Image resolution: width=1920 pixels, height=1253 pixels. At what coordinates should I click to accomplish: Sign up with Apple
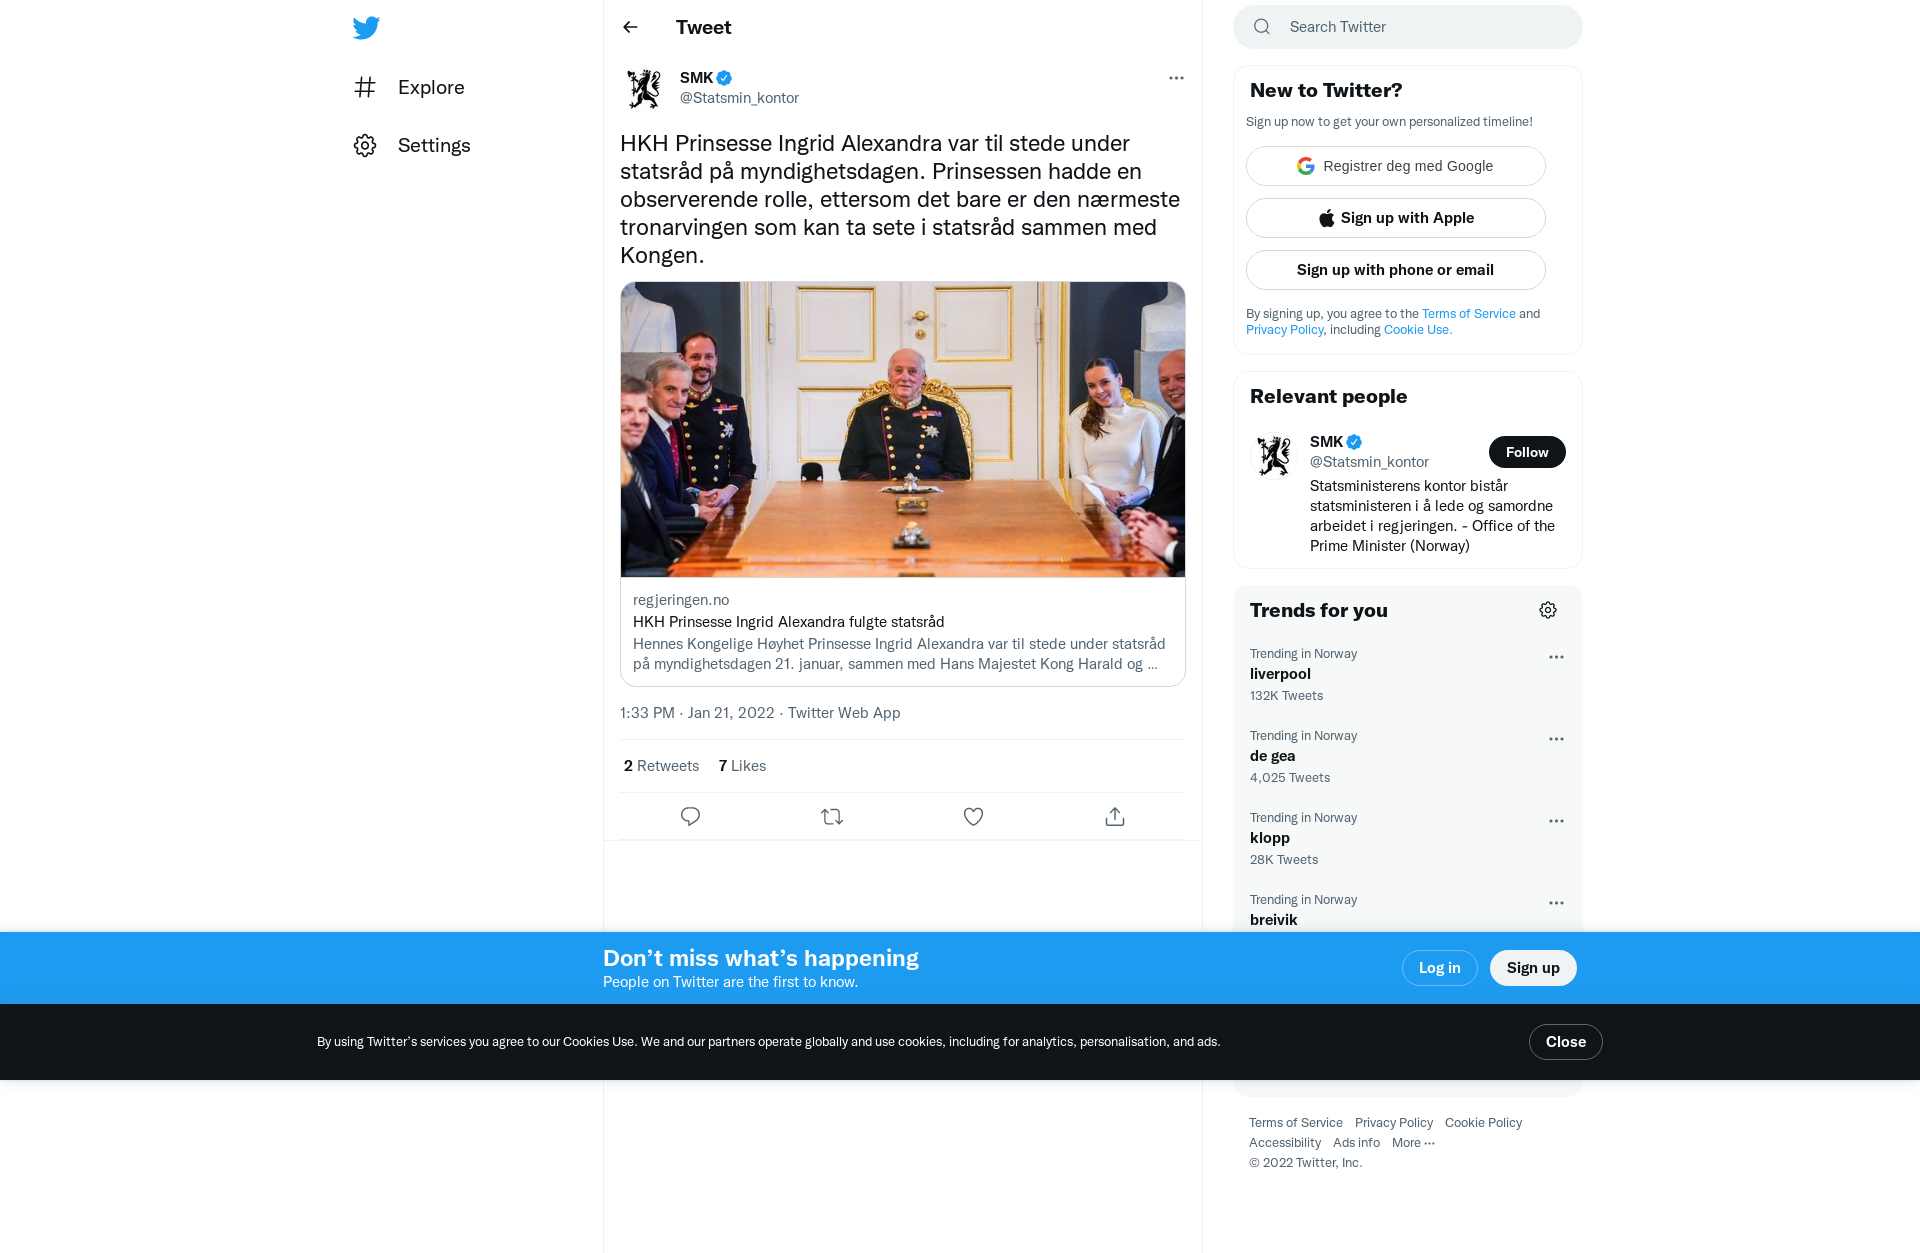pos(1396,218)
